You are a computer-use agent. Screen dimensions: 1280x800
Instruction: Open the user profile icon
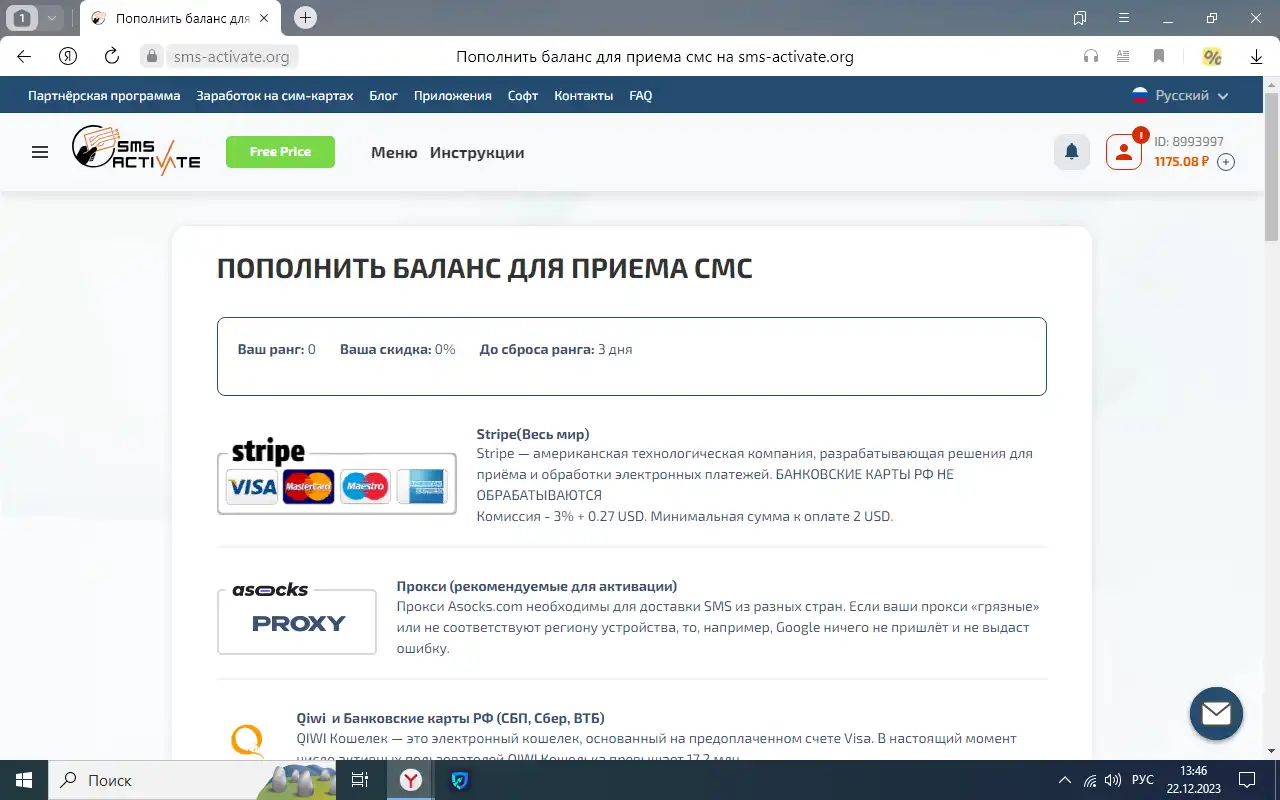[1124, 152]
